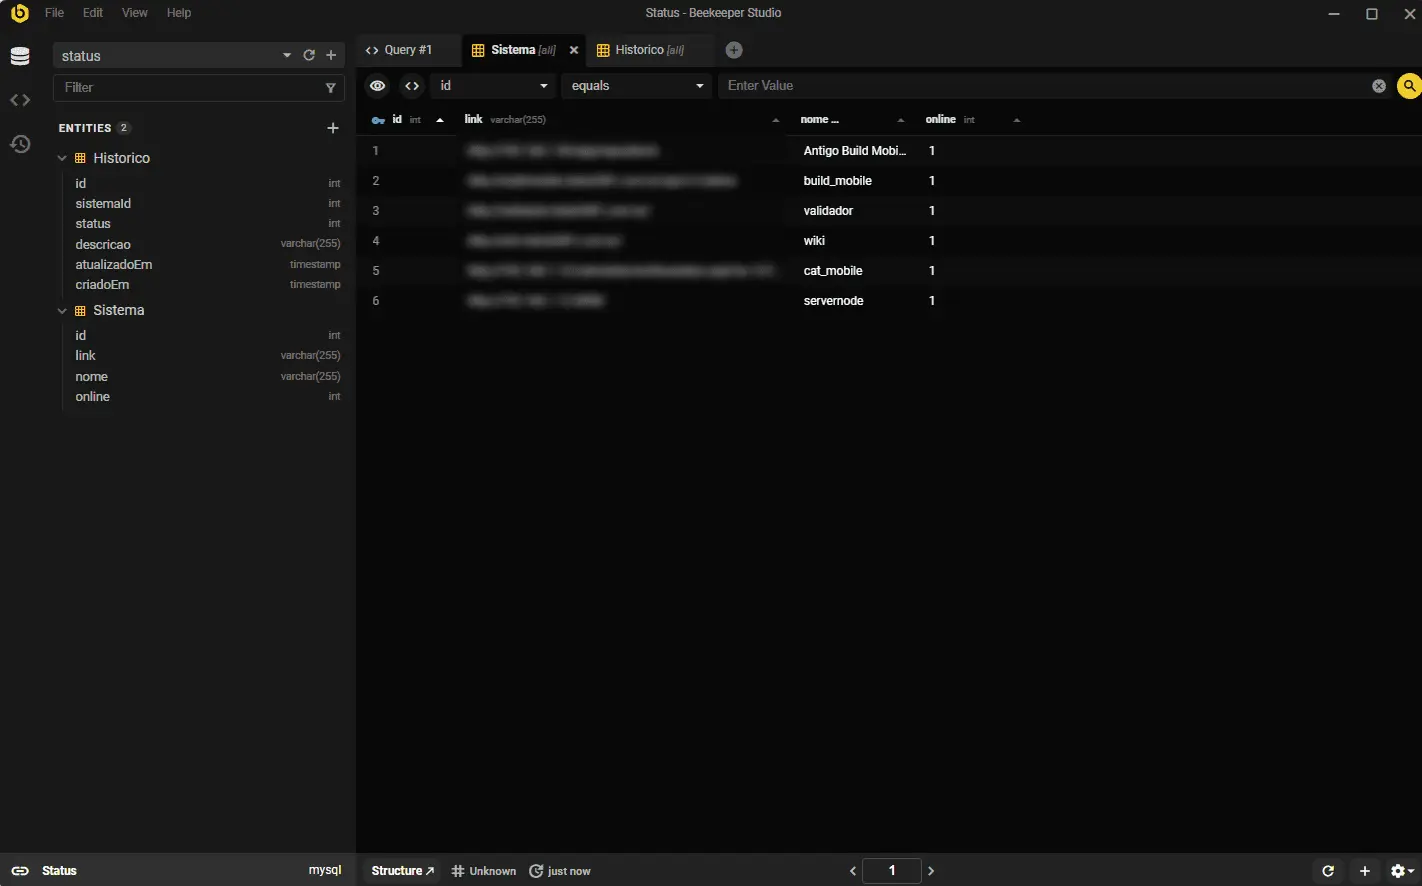
Task: Add a new database with plus icon
Action: [x=331, y=56]
